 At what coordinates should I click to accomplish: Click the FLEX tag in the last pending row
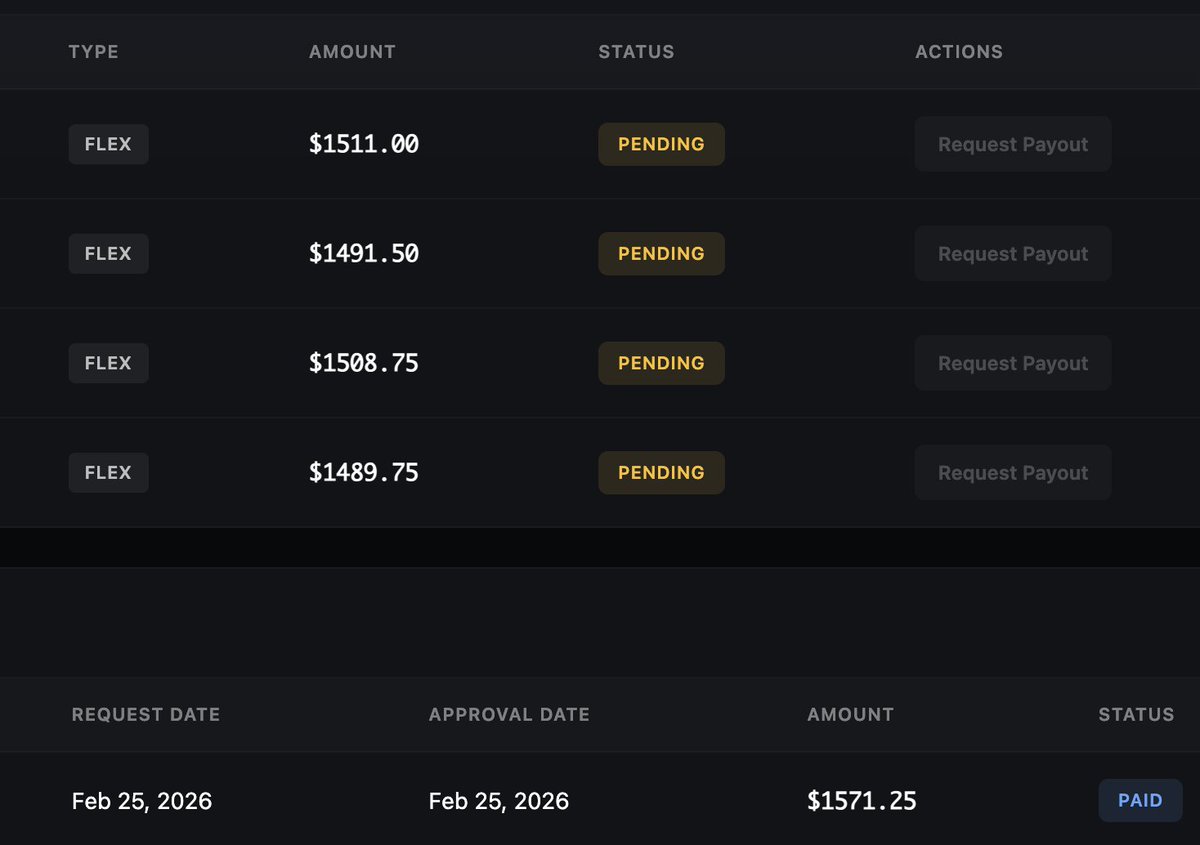(x=108, y=473)
